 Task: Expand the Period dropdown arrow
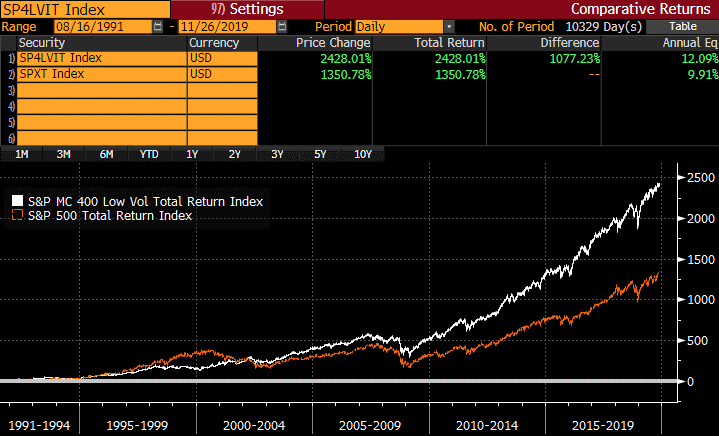pos(449,27)
